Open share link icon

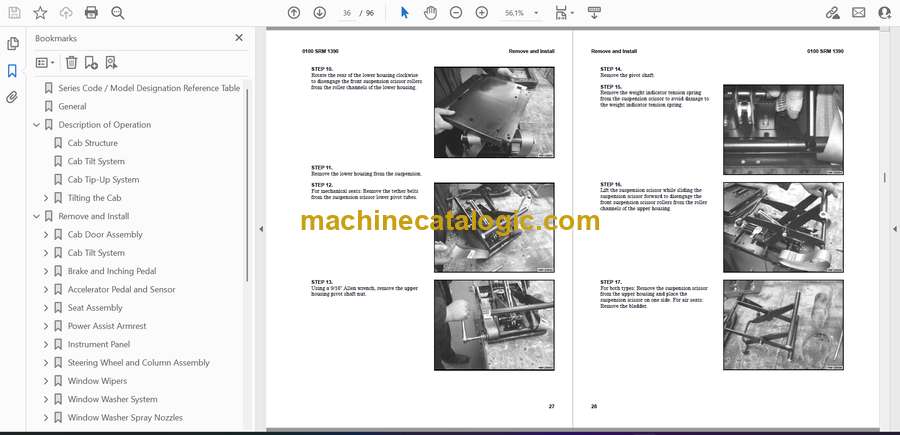(x=832, y=13)
